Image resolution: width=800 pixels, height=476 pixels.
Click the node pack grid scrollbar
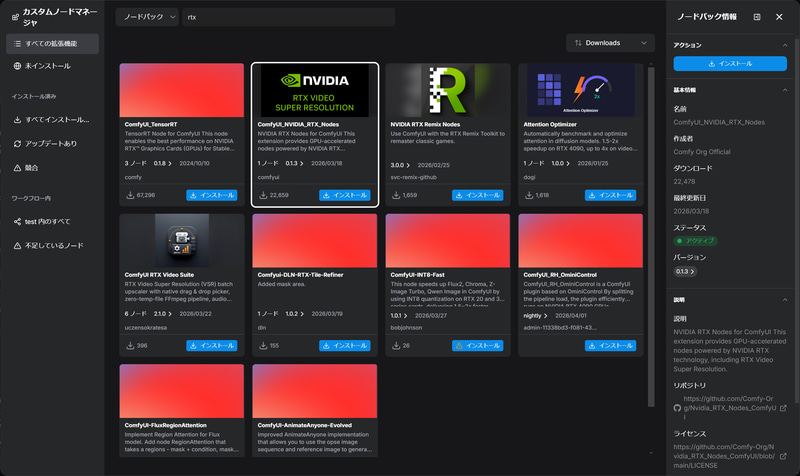pos(651,237)
